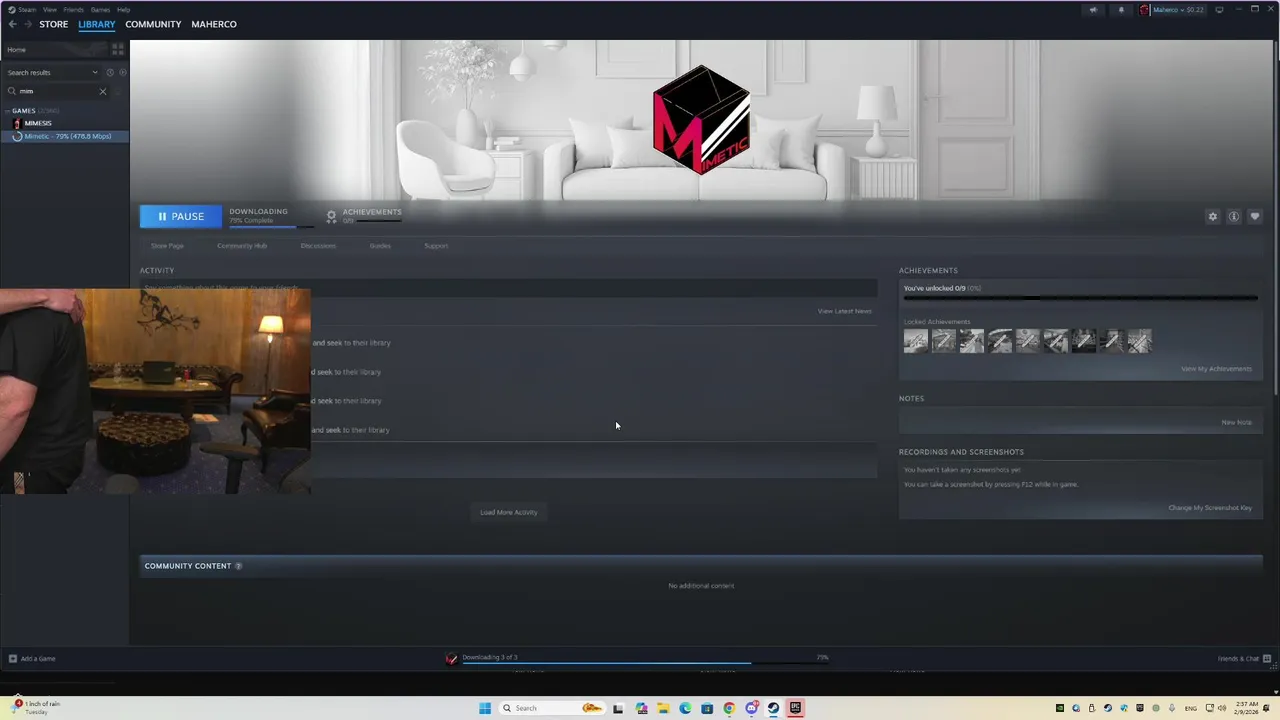Open the MAHERCO profile tab
The image size is (1280, 720).
point(214,24)
